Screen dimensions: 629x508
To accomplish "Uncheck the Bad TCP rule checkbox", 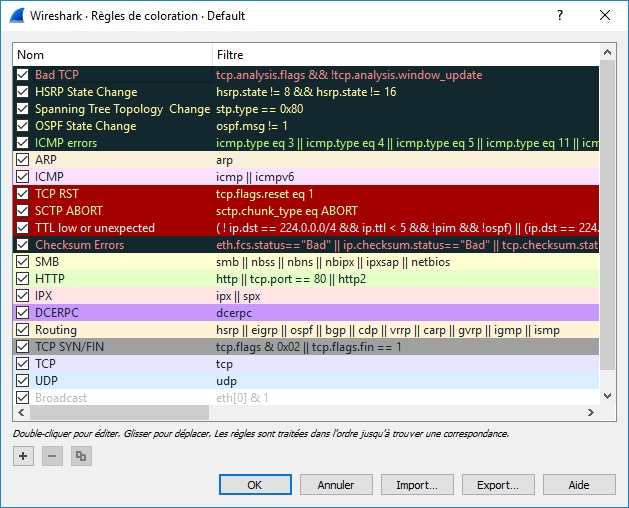I will (x=22, y=75).
